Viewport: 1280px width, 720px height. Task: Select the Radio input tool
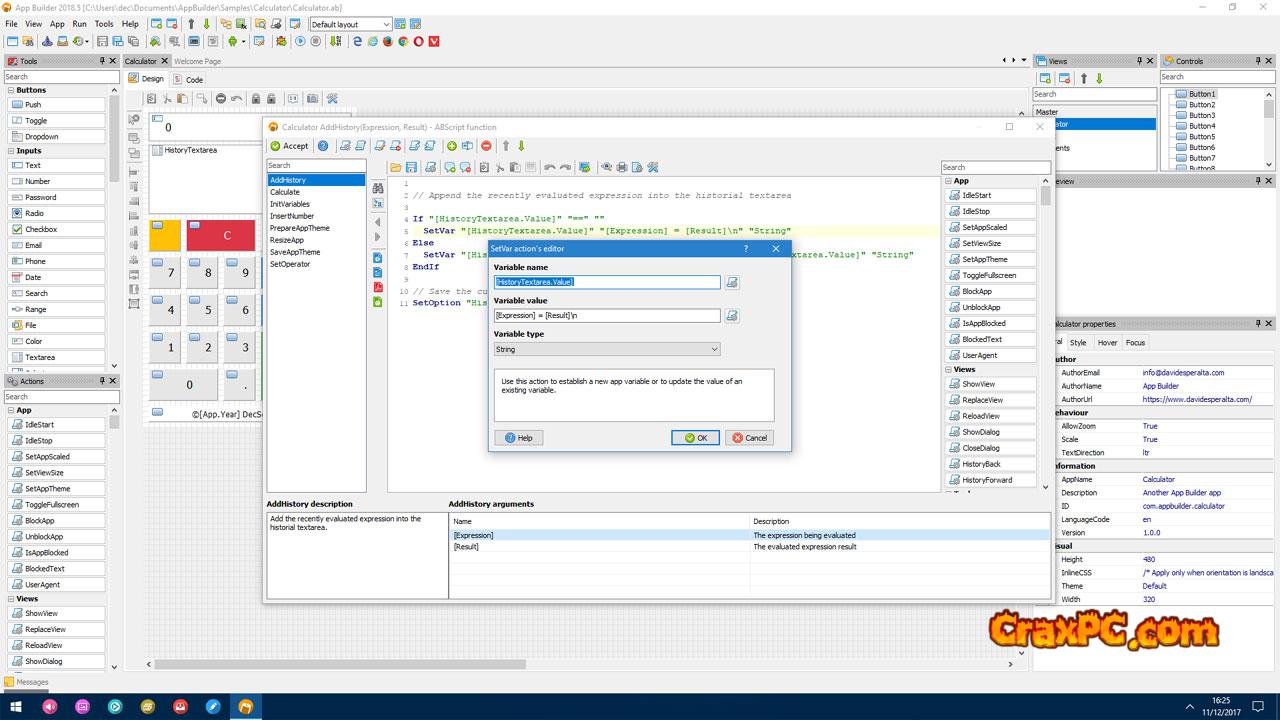[x=34, y=213]
